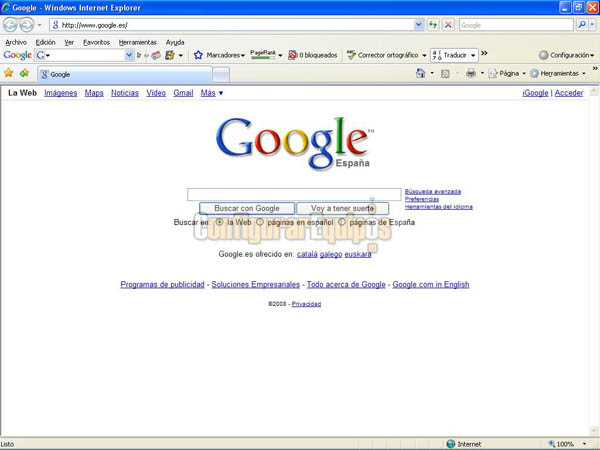Expand the Traducir dropdown arrow

(x=473, y=55)
